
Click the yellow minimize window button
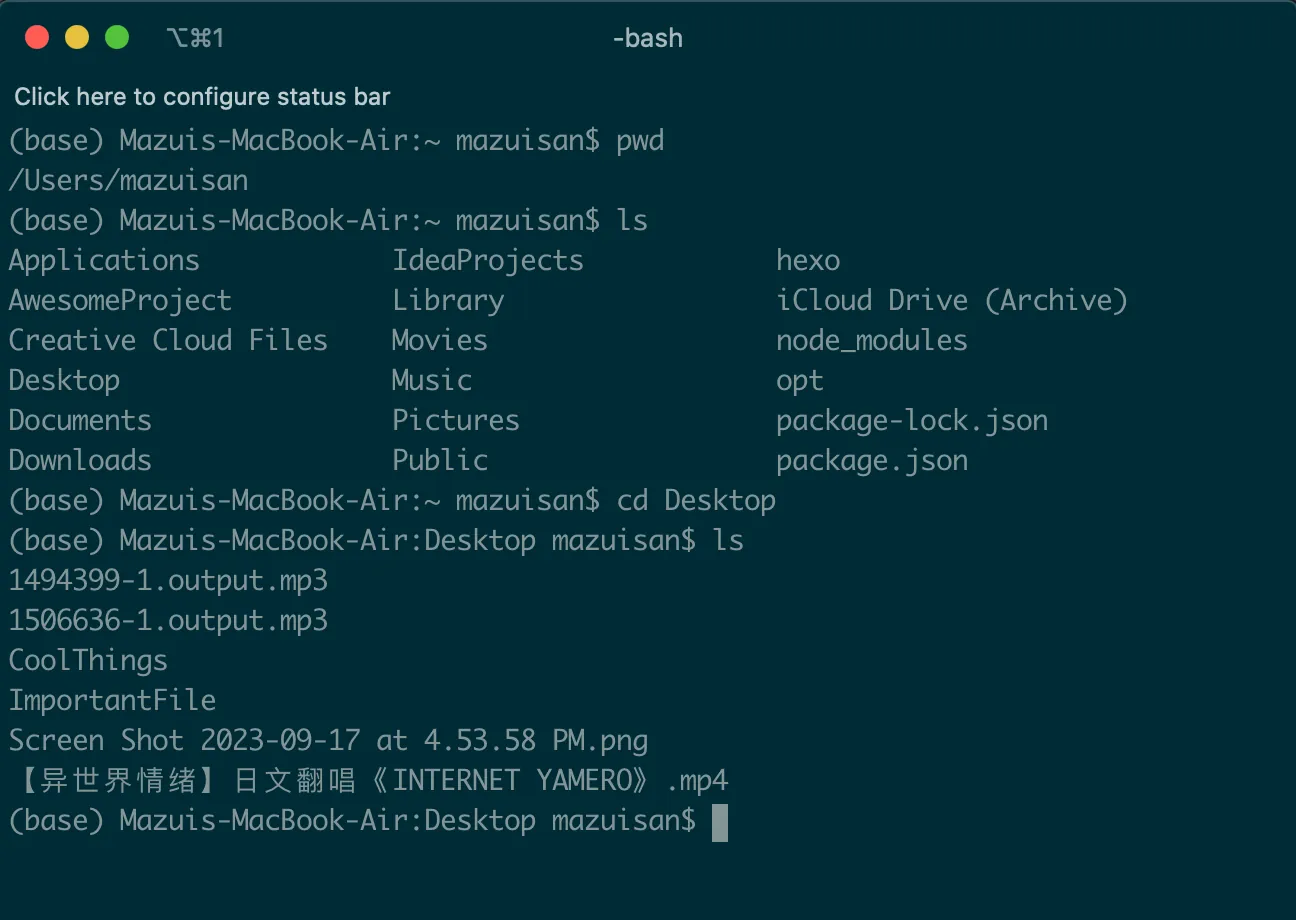pos(77,38)
